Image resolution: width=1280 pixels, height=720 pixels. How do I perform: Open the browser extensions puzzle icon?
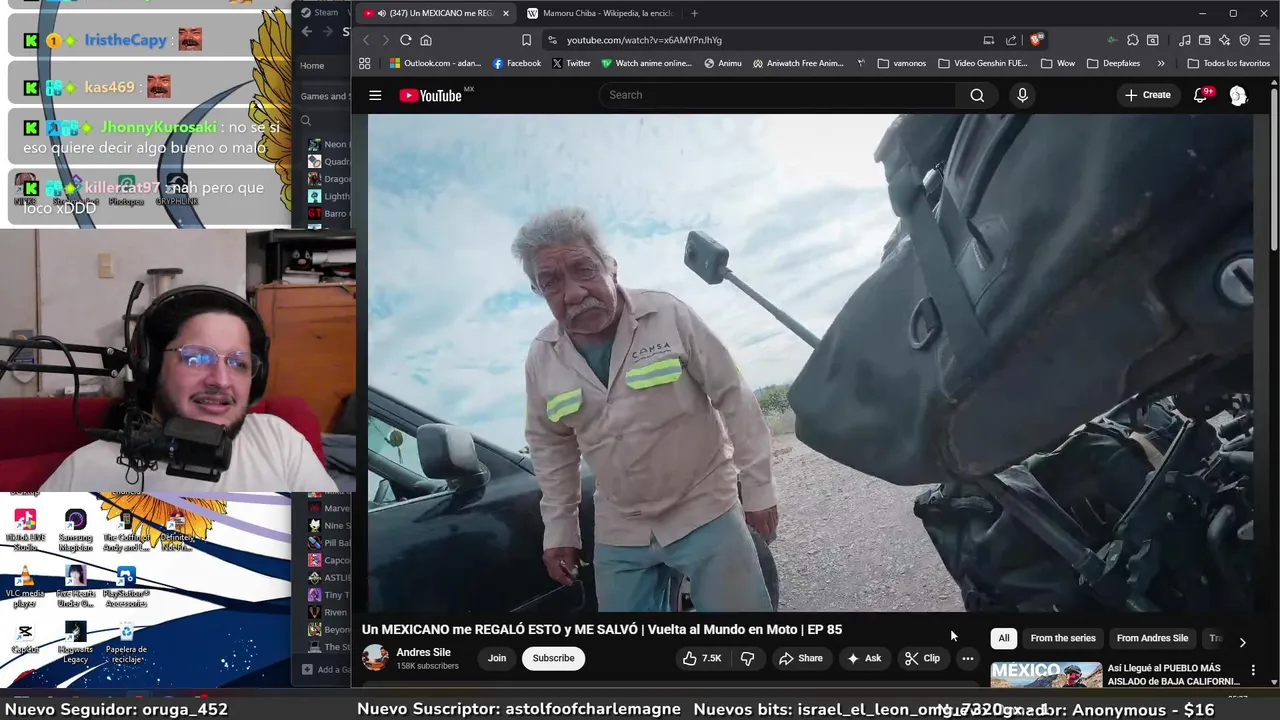(1132, 40)
